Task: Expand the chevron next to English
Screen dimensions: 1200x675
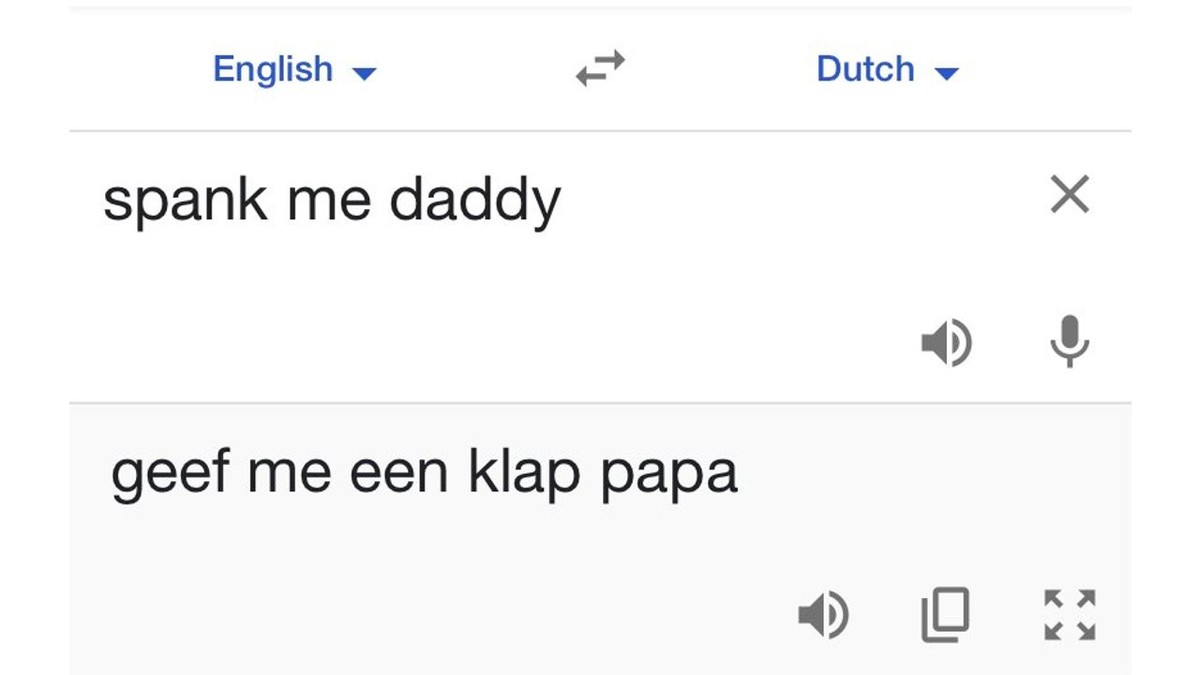Action: coord(365,71)
